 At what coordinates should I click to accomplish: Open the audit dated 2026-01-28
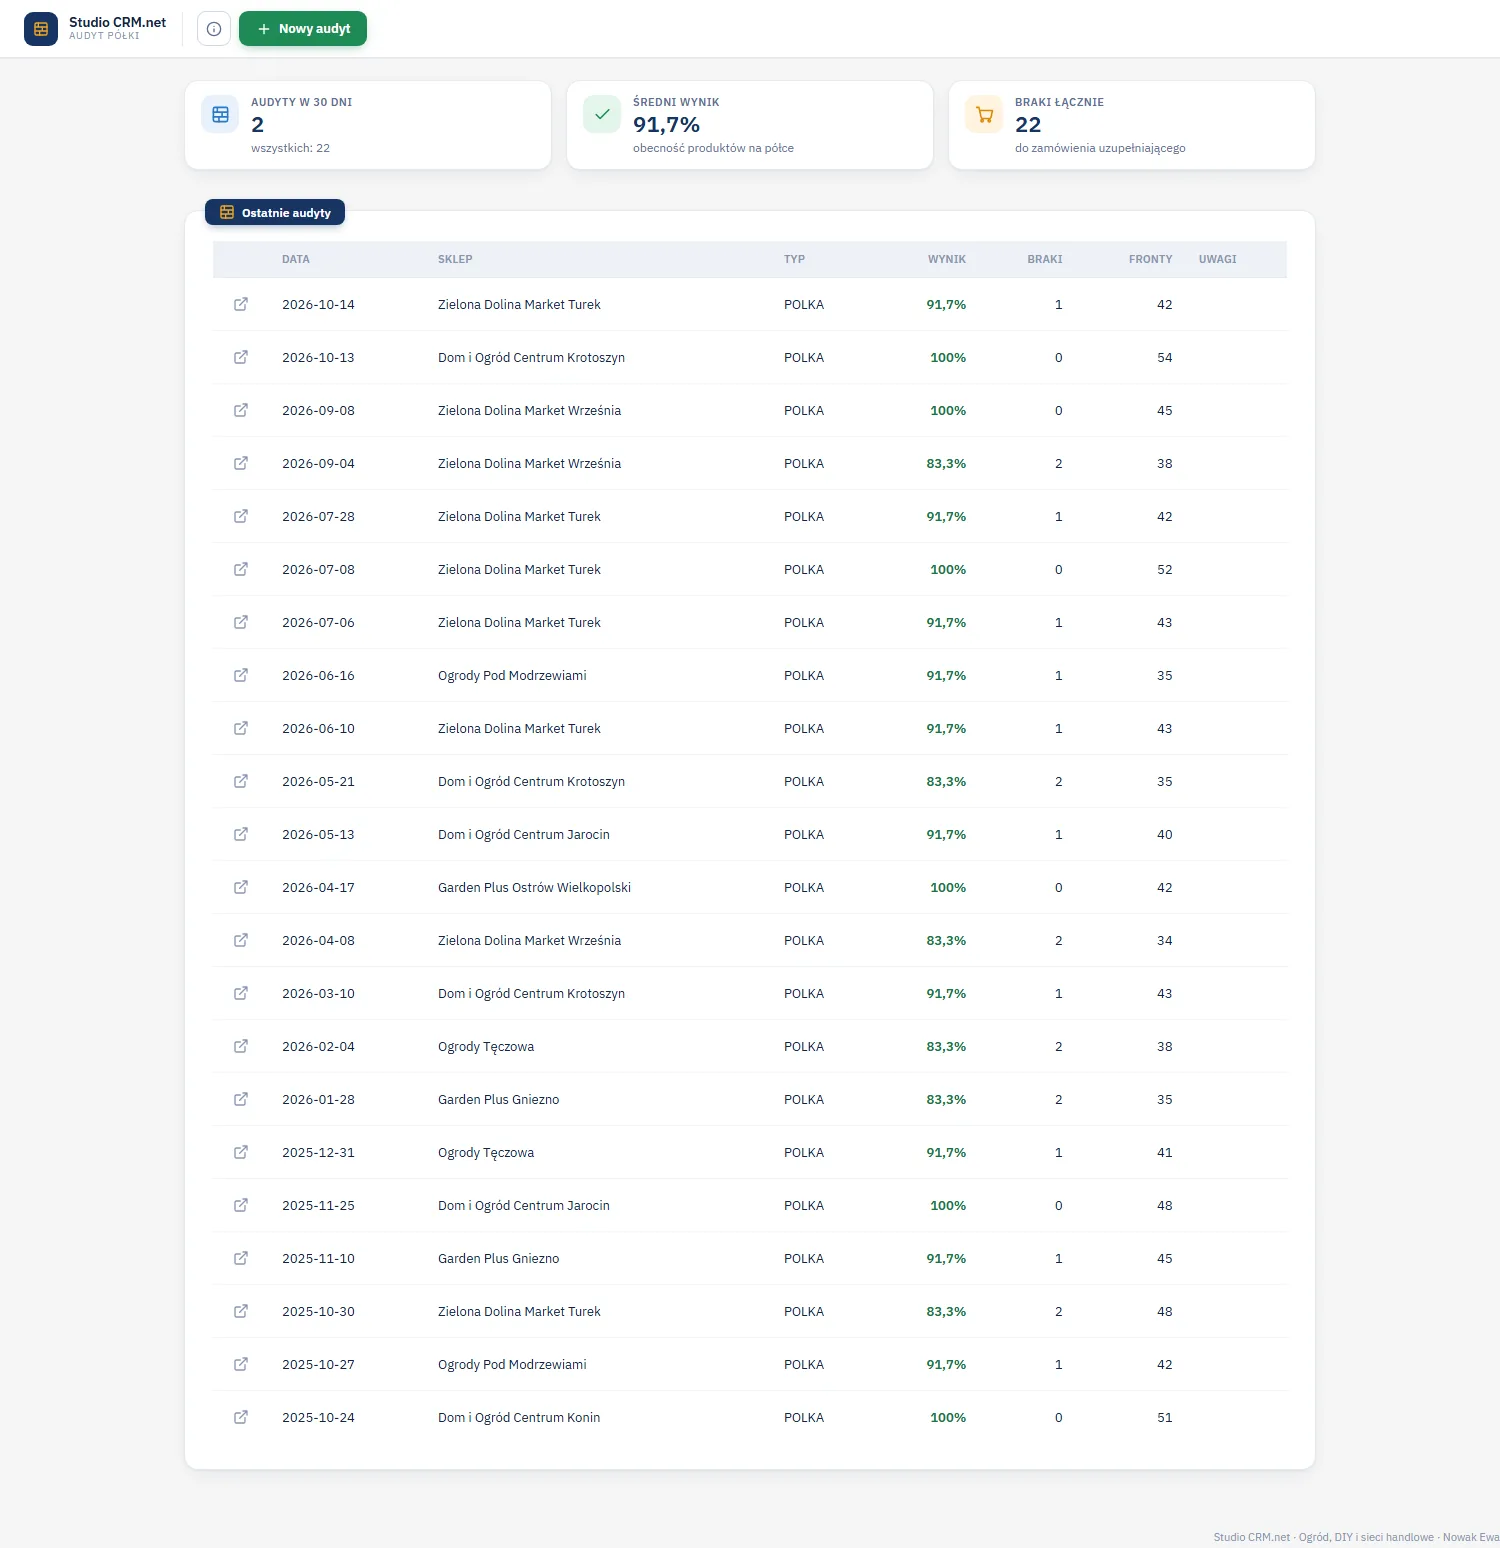point(241,1099)
